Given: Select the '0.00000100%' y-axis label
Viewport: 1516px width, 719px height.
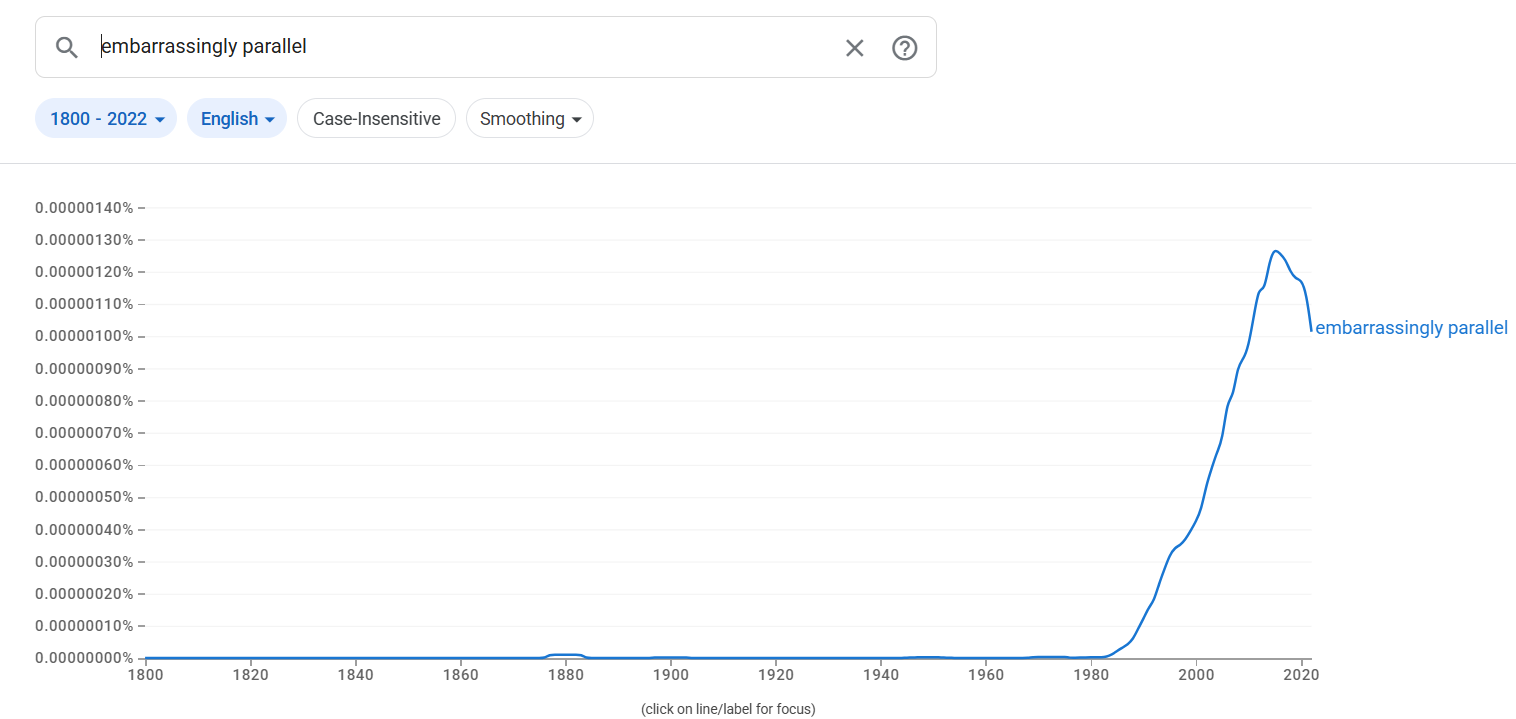Looking at the screenshot, I should pyautogui.click(x=84, y=336).
